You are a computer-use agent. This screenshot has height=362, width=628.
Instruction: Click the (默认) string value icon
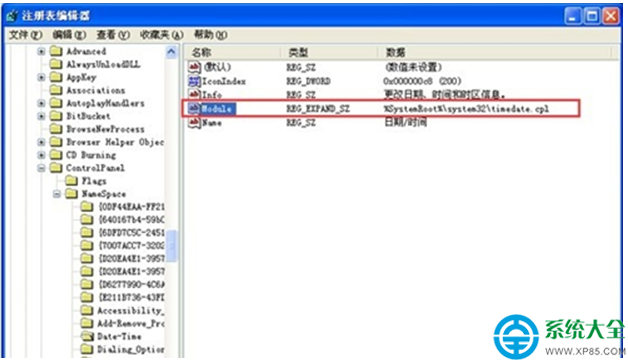(195, 67)
